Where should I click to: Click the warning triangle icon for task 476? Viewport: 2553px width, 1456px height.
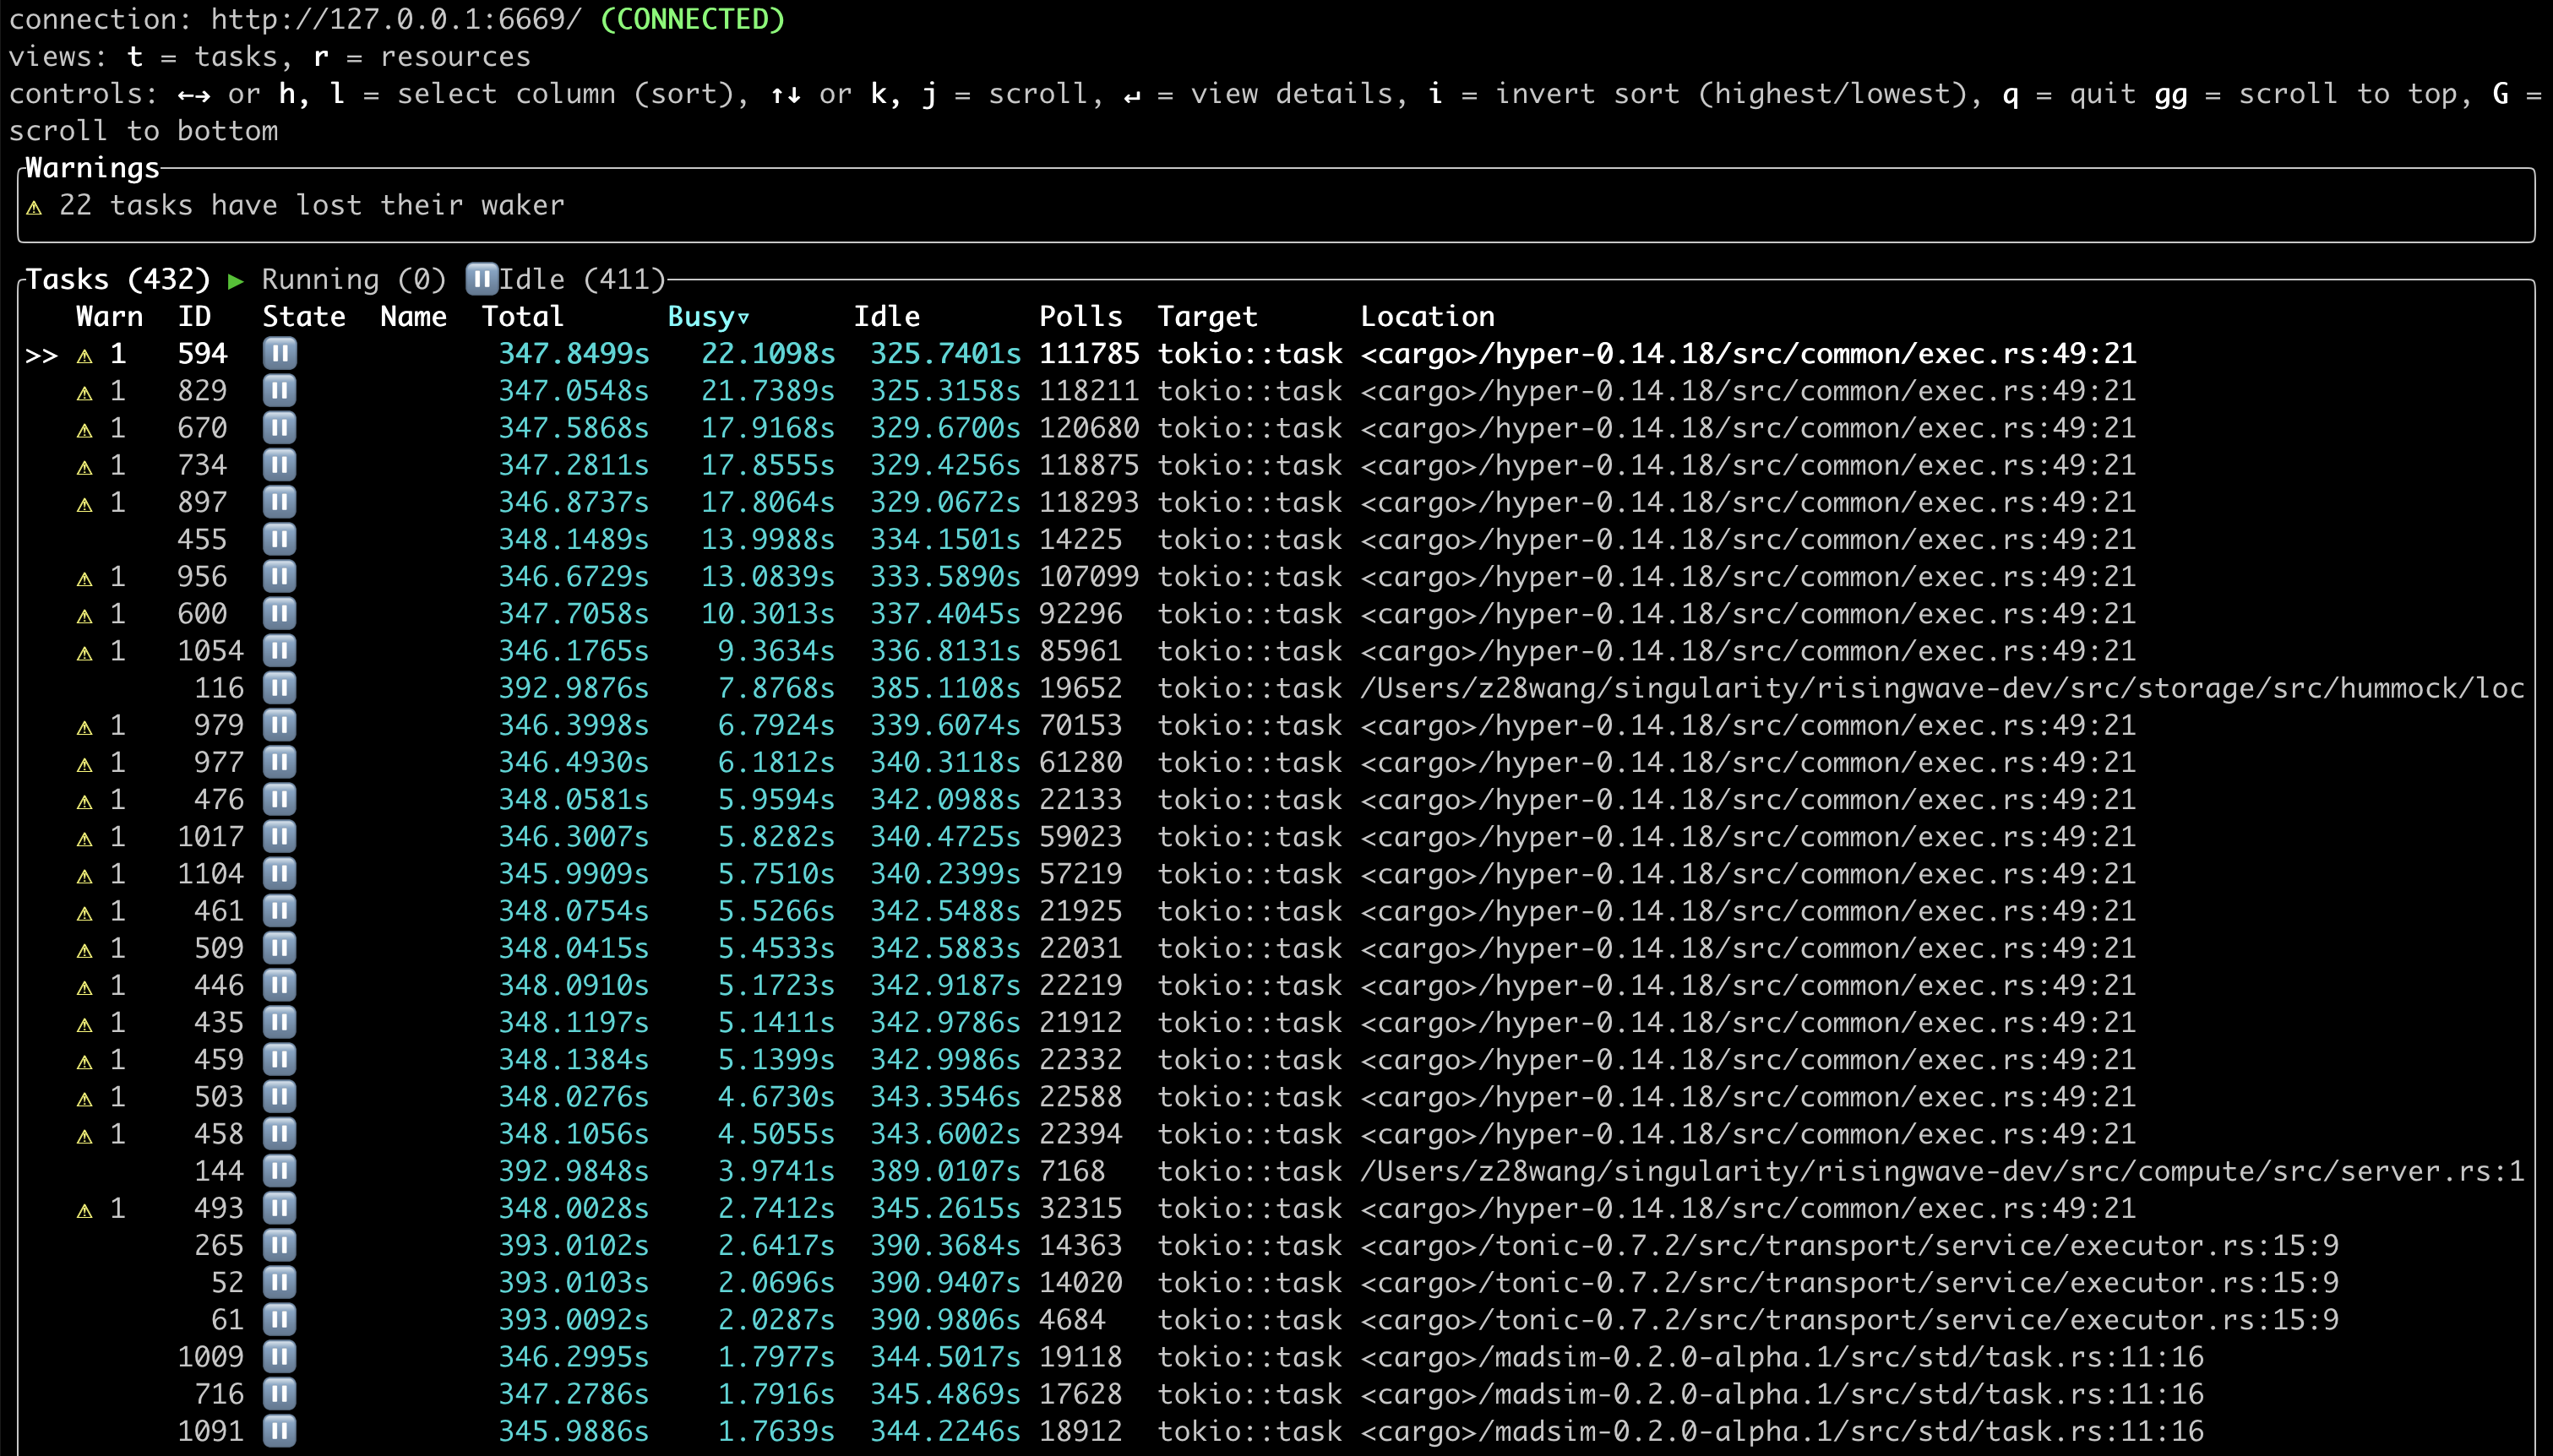pos(85,801)
